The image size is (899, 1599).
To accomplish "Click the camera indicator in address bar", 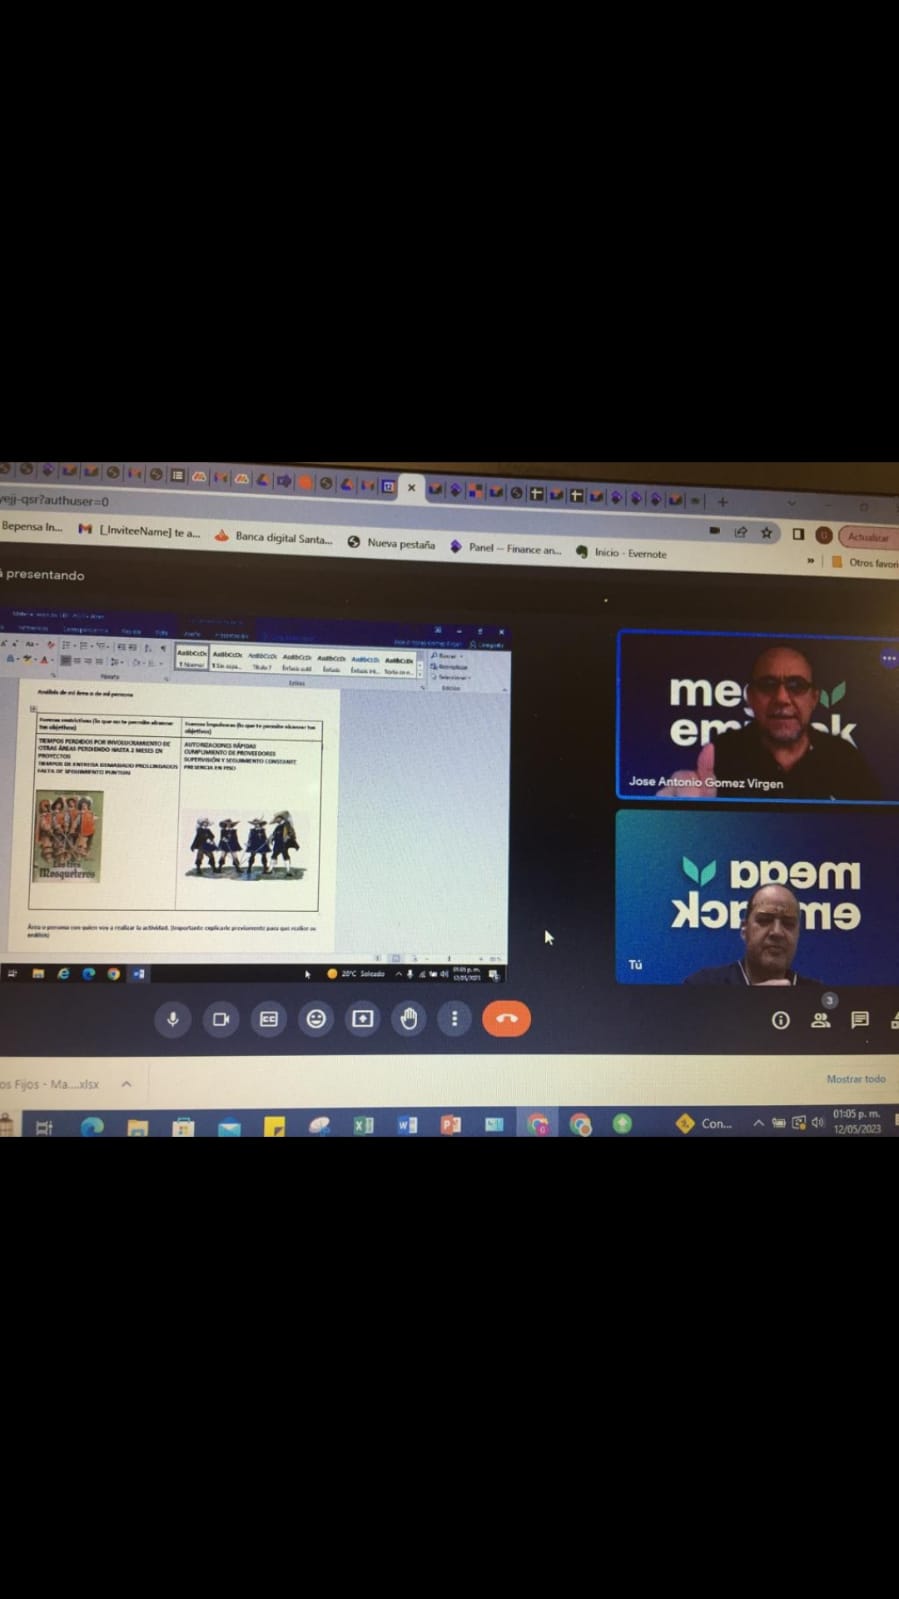I will (715, 530).
